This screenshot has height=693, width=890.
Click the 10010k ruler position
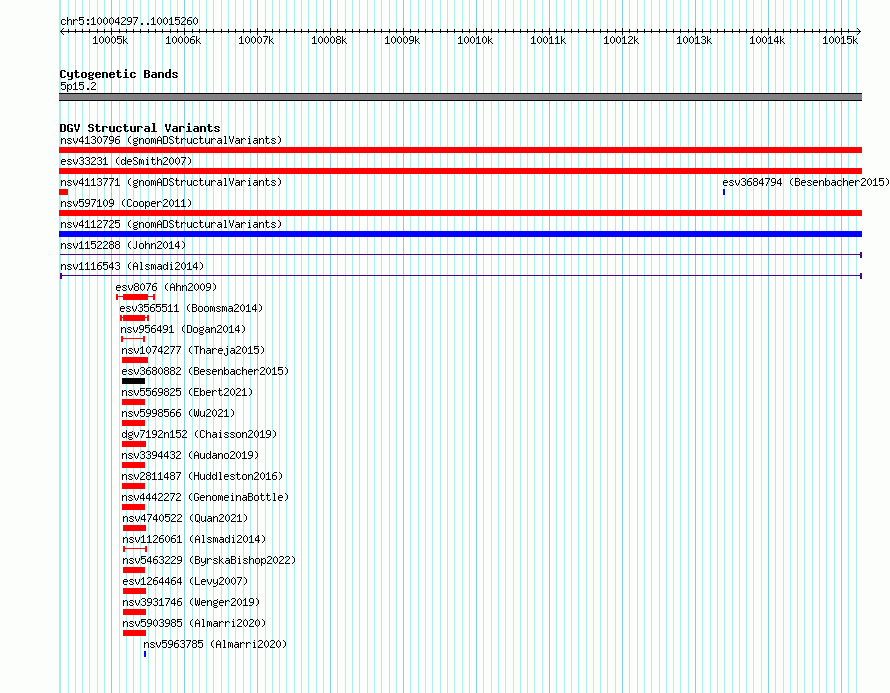tap(475, 40)
